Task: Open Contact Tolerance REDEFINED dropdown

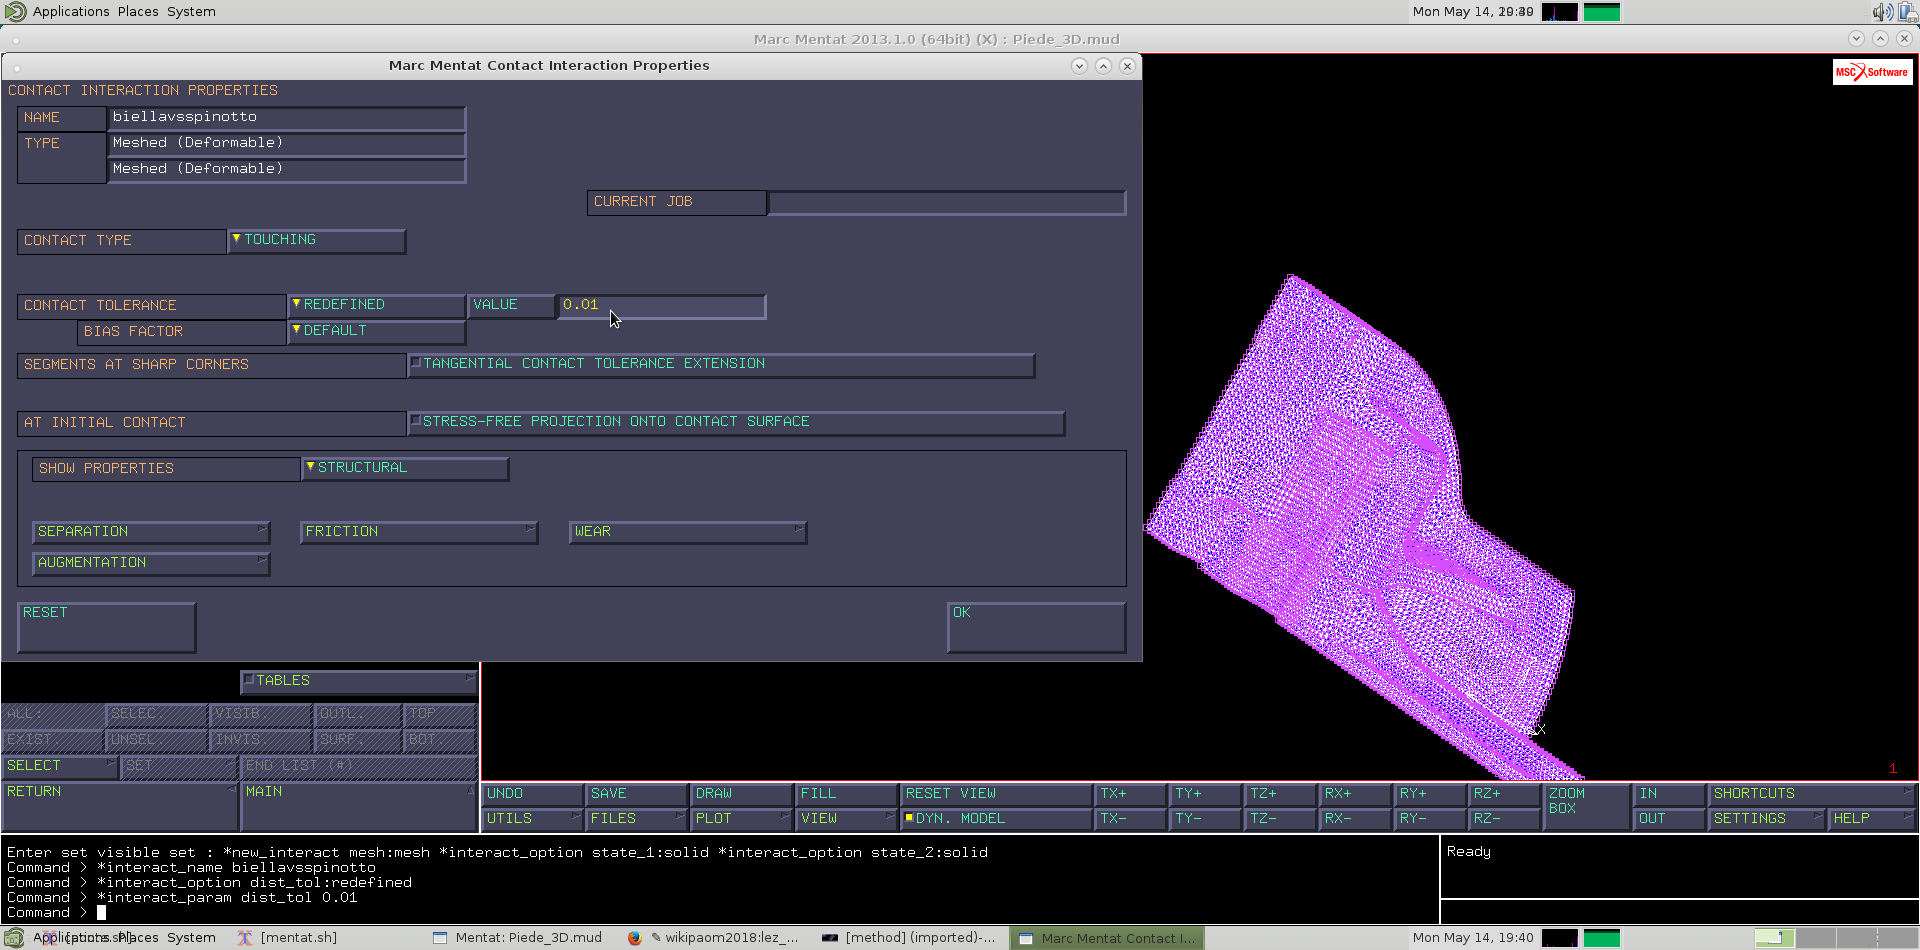Action: 377,305
